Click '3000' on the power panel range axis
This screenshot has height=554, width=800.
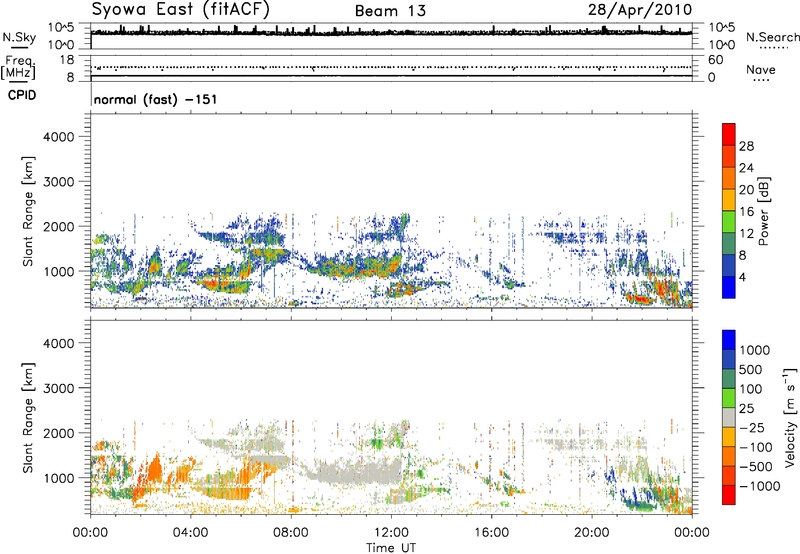59,182
